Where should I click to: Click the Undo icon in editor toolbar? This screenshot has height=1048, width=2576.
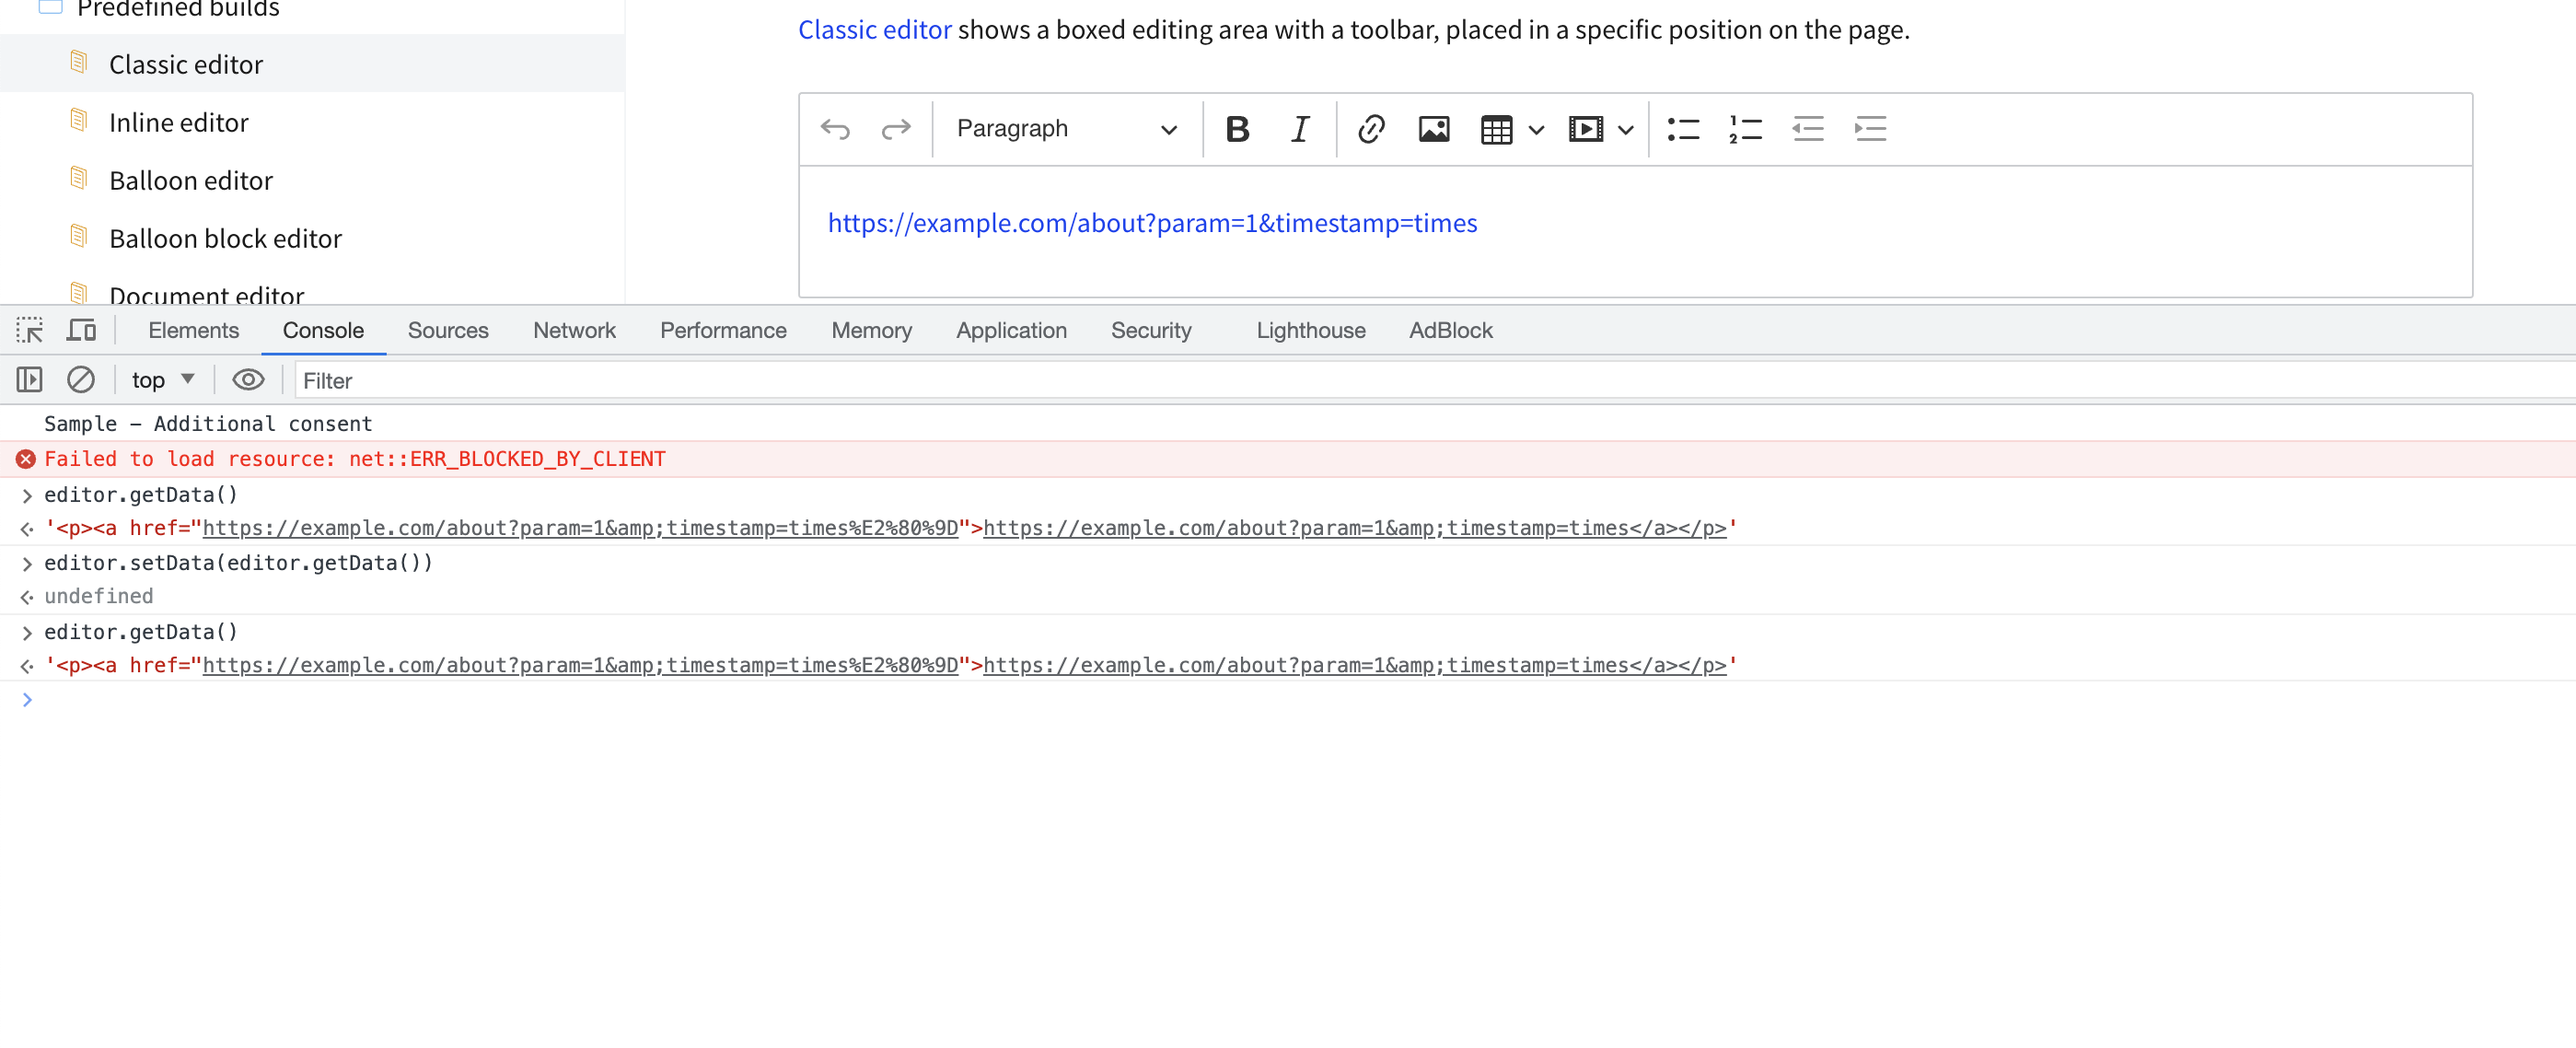pos(835,128)
